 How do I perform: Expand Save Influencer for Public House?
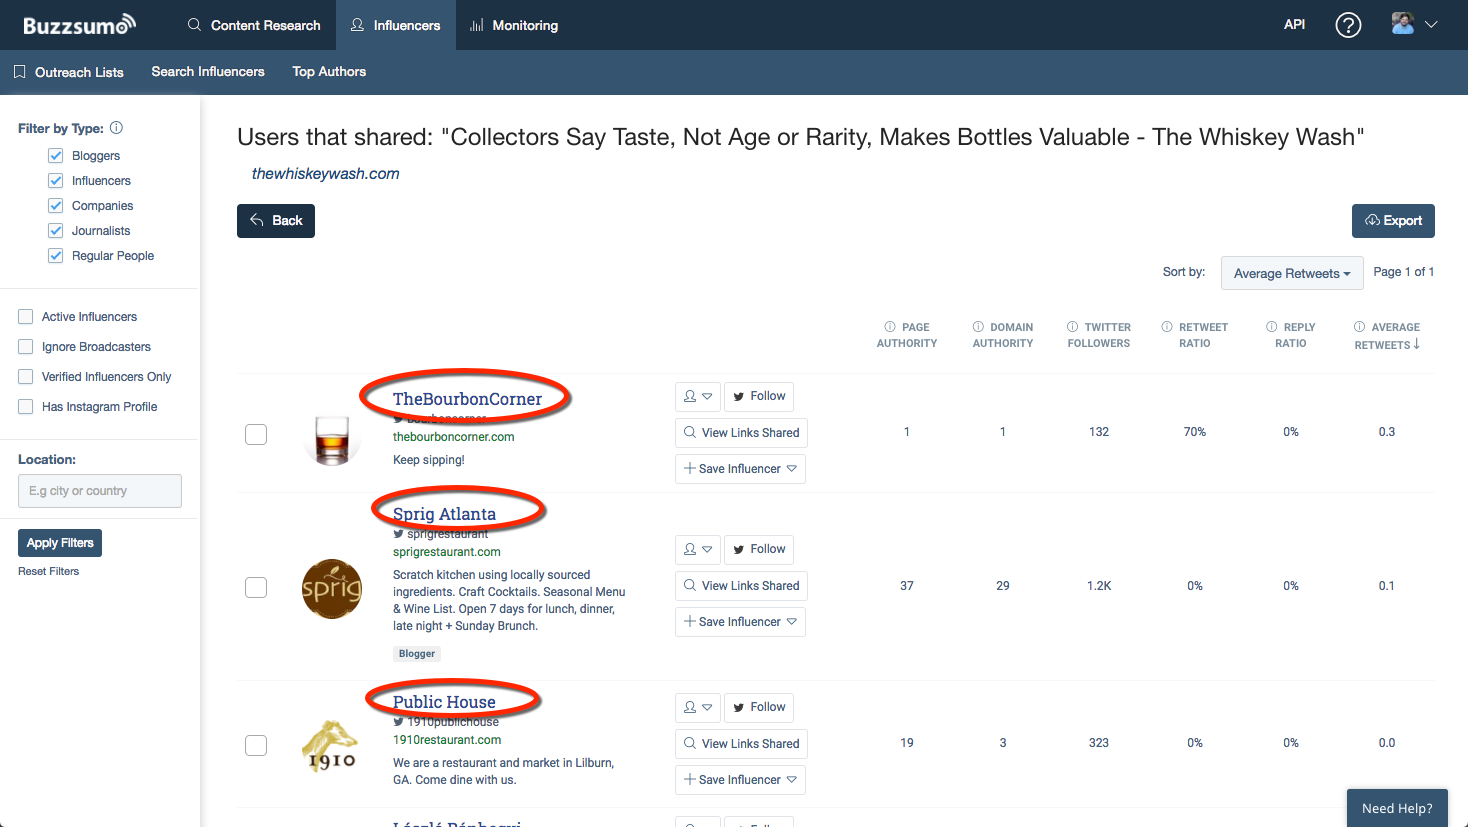pyautogui.click(x=740, y=780)
